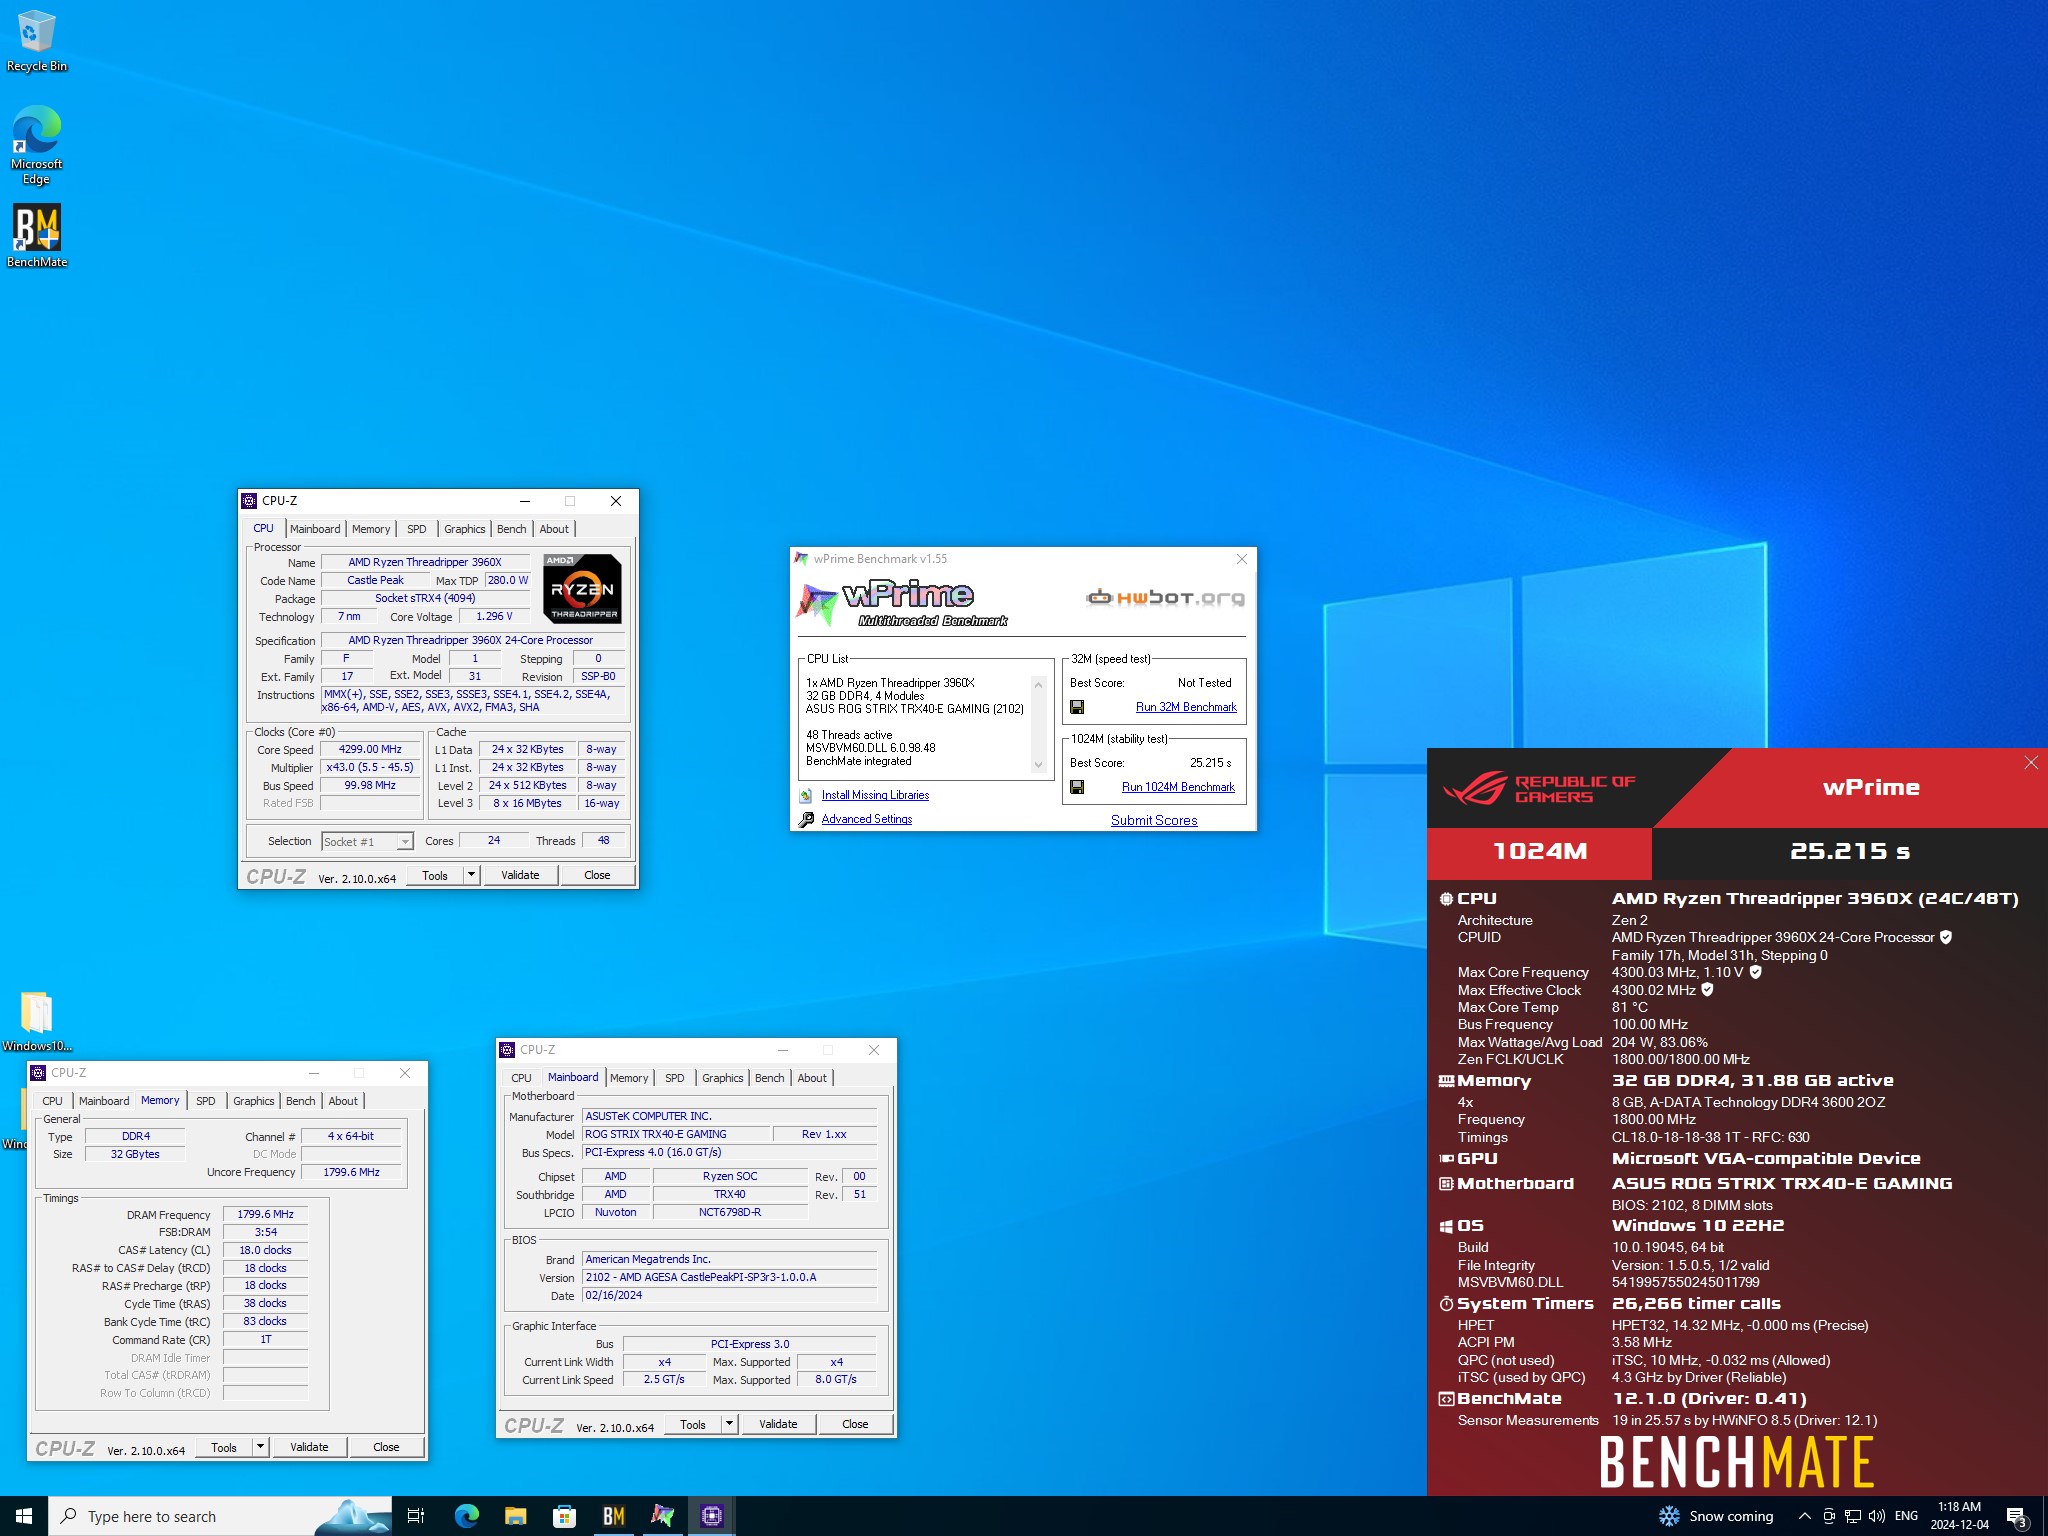Click Validate in Memory CPU-Z window

309,1447
